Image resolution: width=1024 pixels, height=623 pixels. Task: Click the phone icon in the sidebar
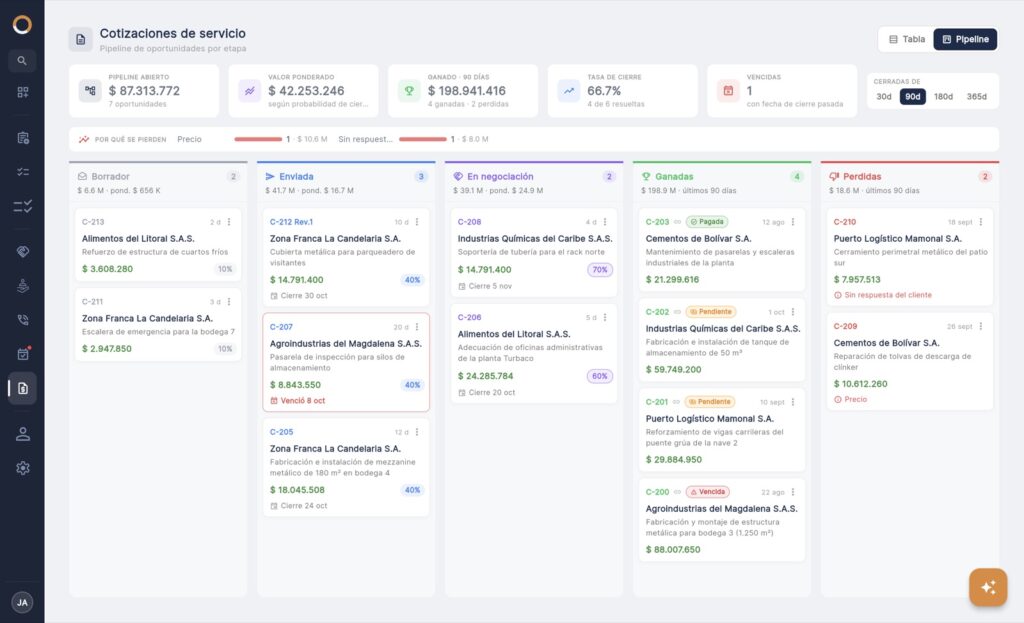point(22,319)
